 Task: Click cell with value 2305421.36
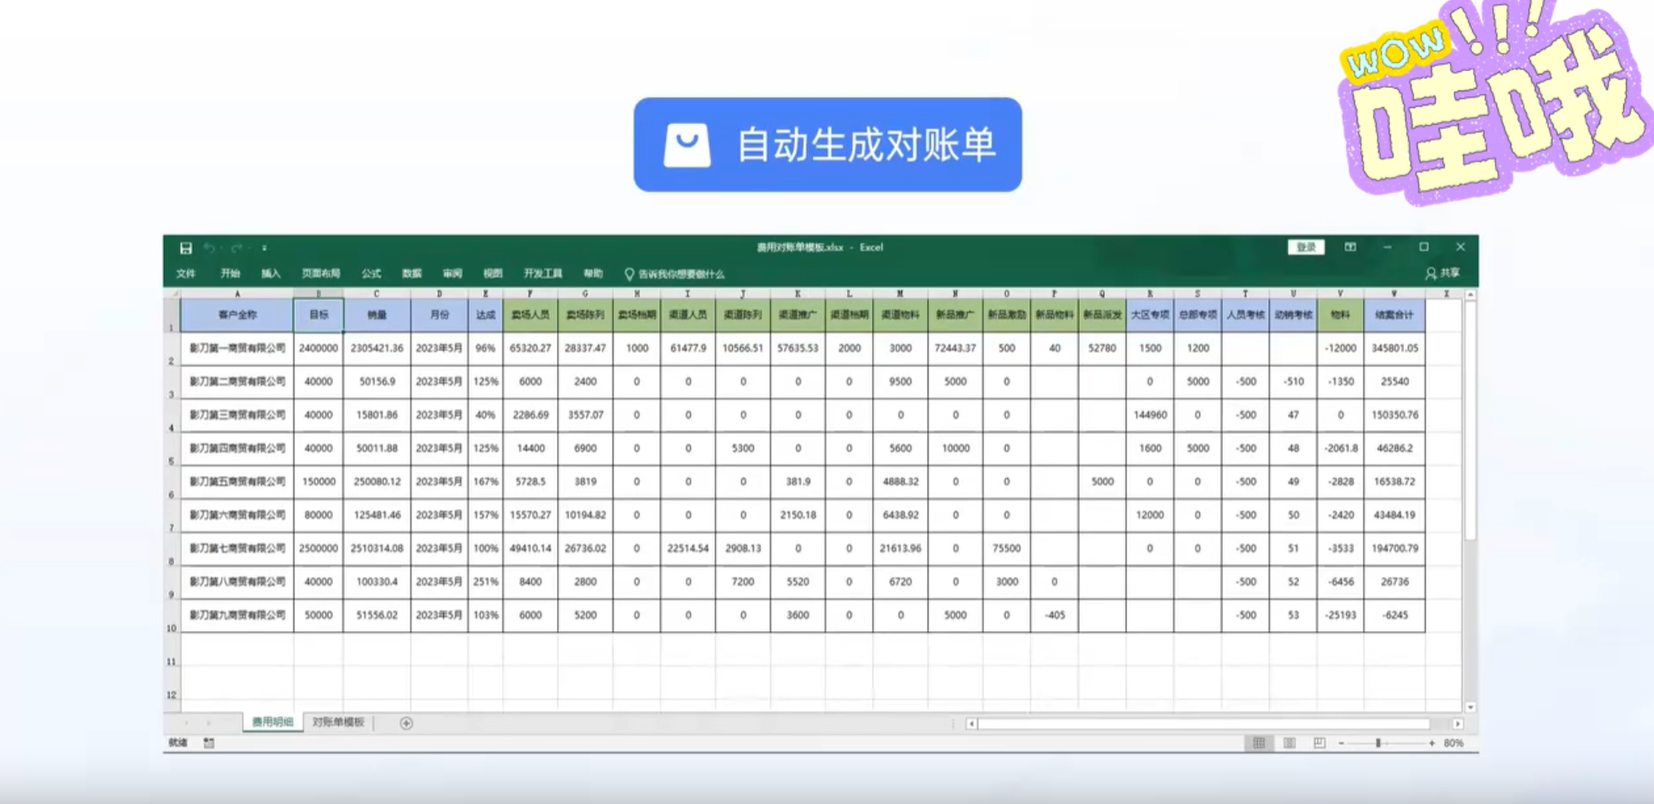[x=377, y=348]
